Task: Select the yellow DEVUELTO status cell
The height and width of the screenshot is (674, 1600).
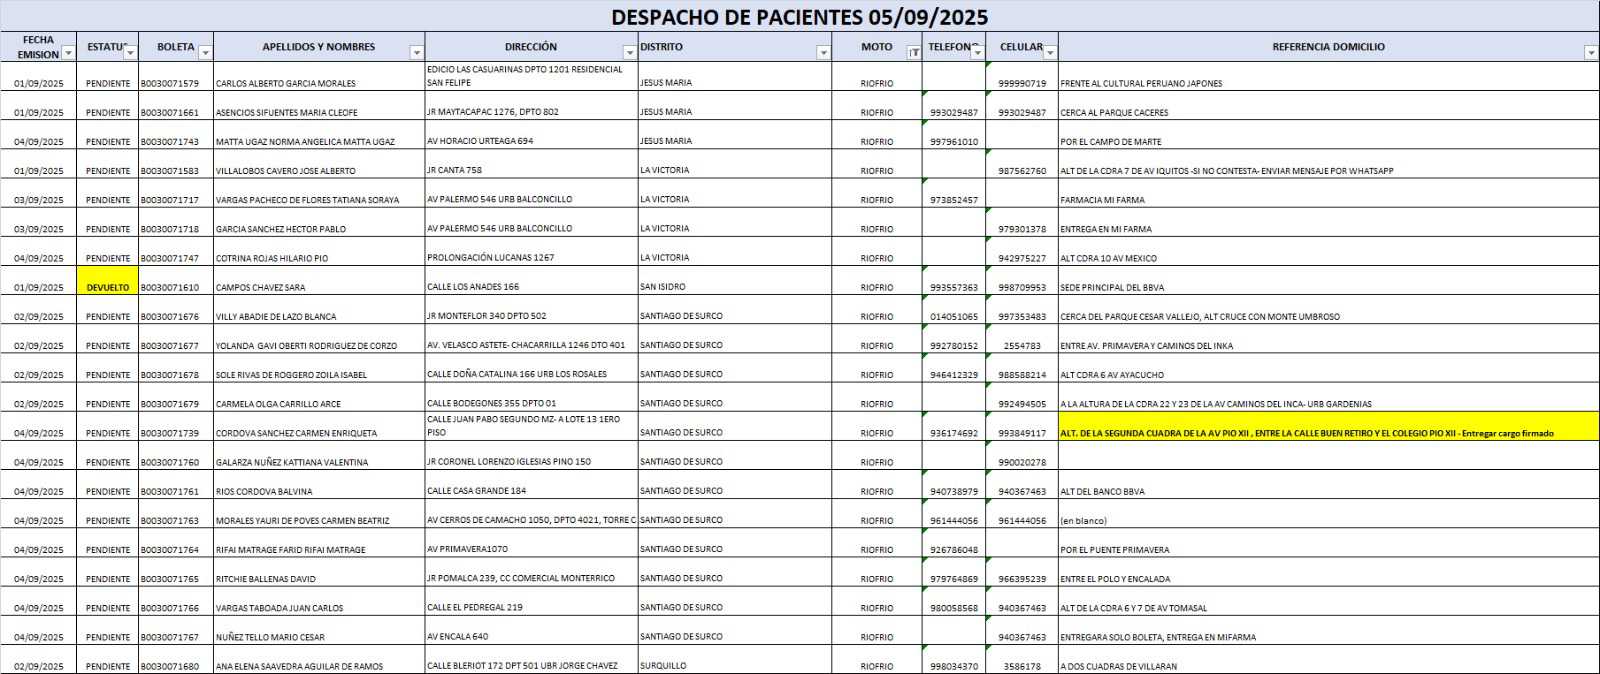Action: pyautogui.click(x=108, y=287)
